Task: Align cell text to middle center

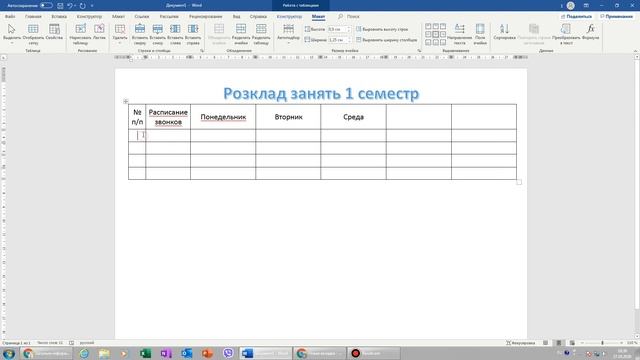Action: pos(436,34)
